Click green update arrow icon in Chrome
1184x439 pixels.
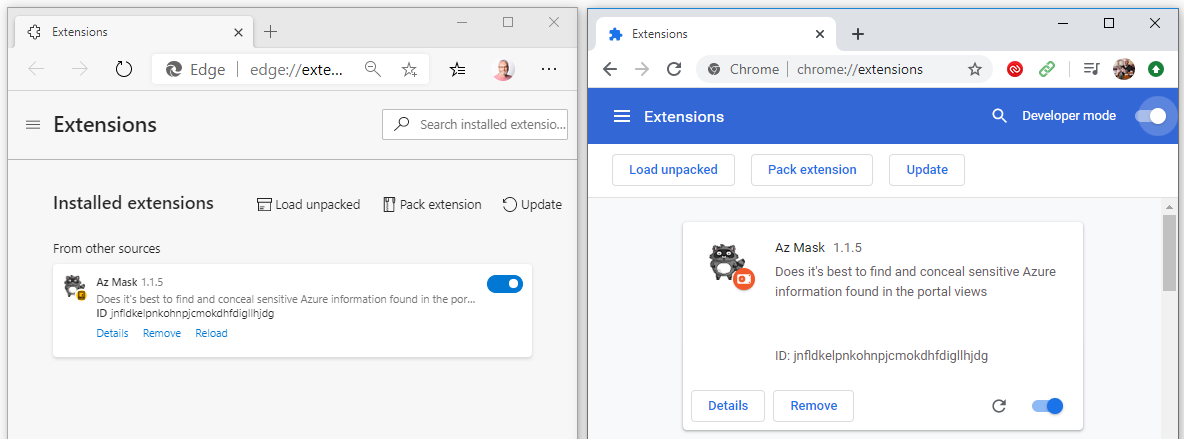click(x=1156, y=70)
